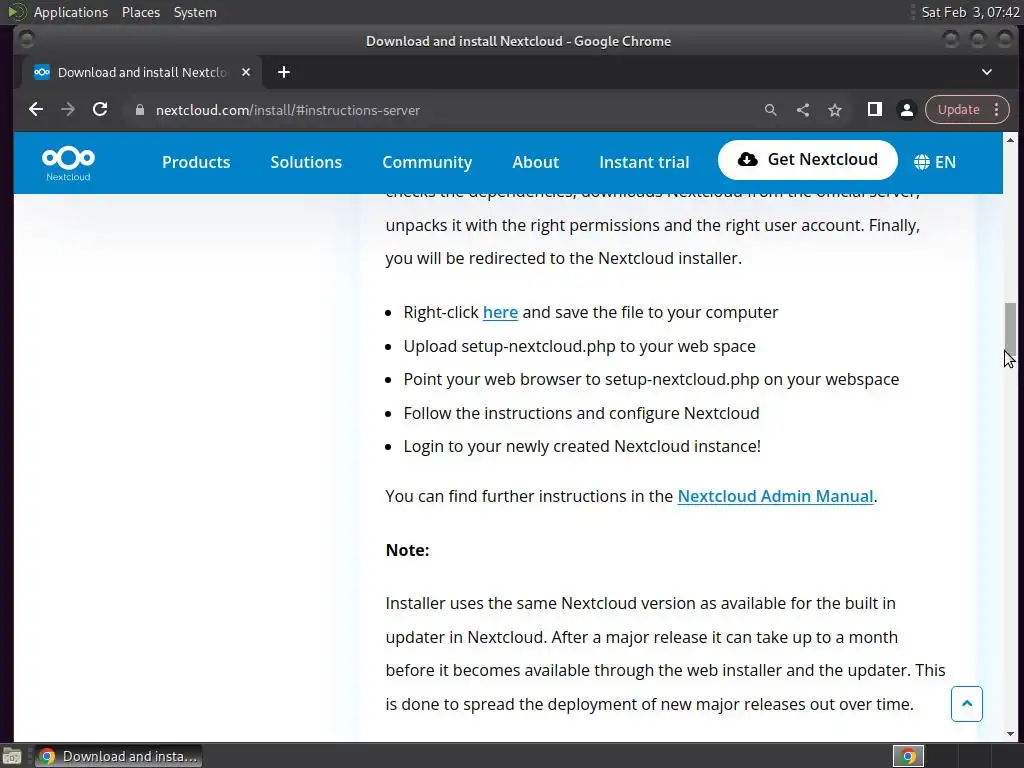Click the date and time clock
Viewport: 1024px width, 768px height.
pos(970,12)
